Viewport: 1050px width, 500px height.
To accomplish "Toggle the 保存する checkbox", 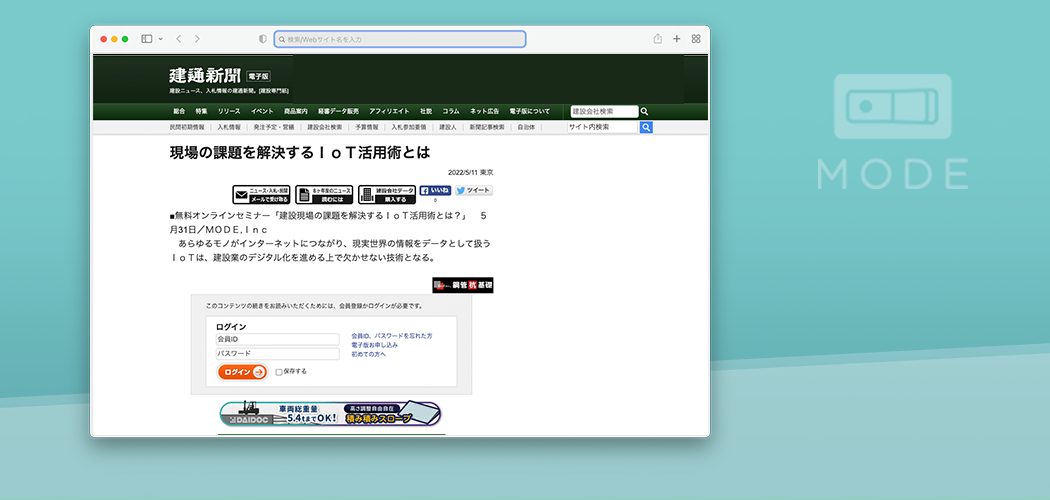I will pos(279,372).
